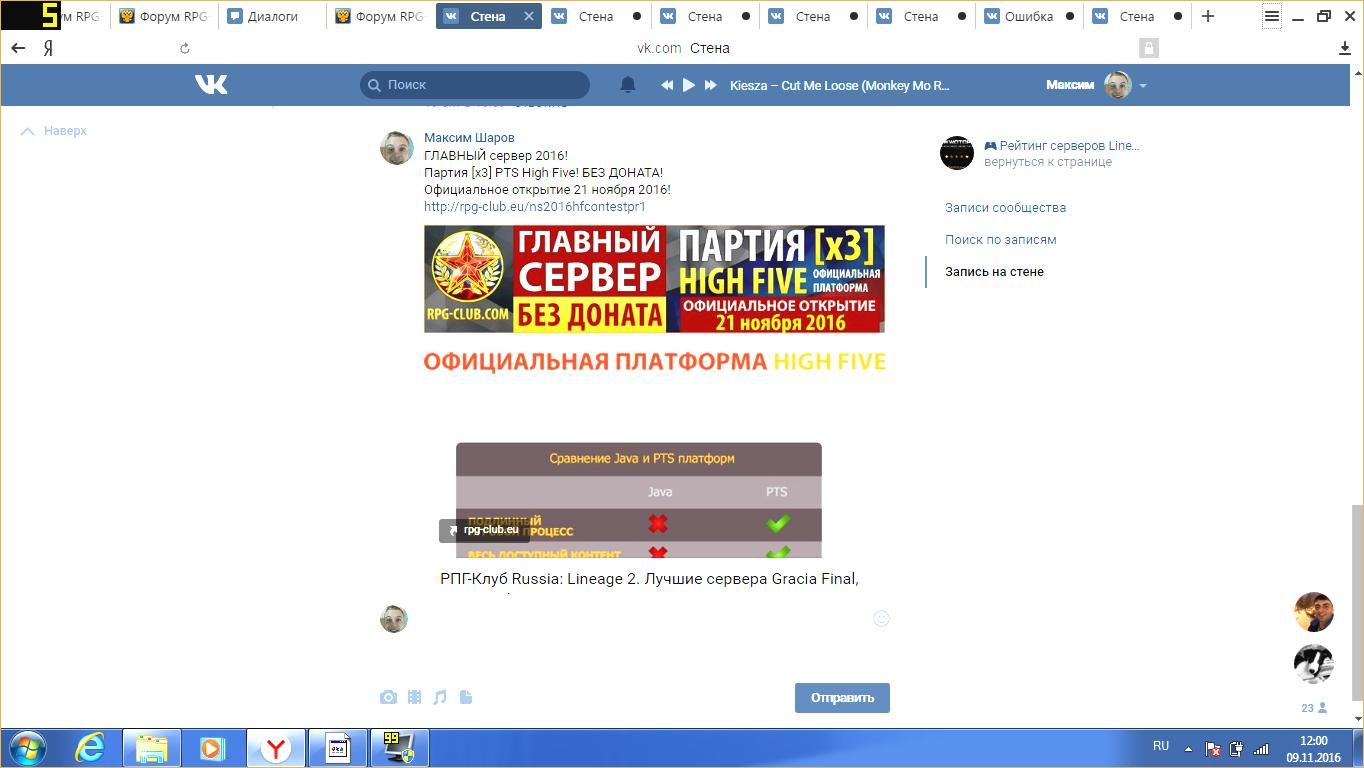Open the browser hamburger menu
1364x768 pixels.
(1272, 16)
